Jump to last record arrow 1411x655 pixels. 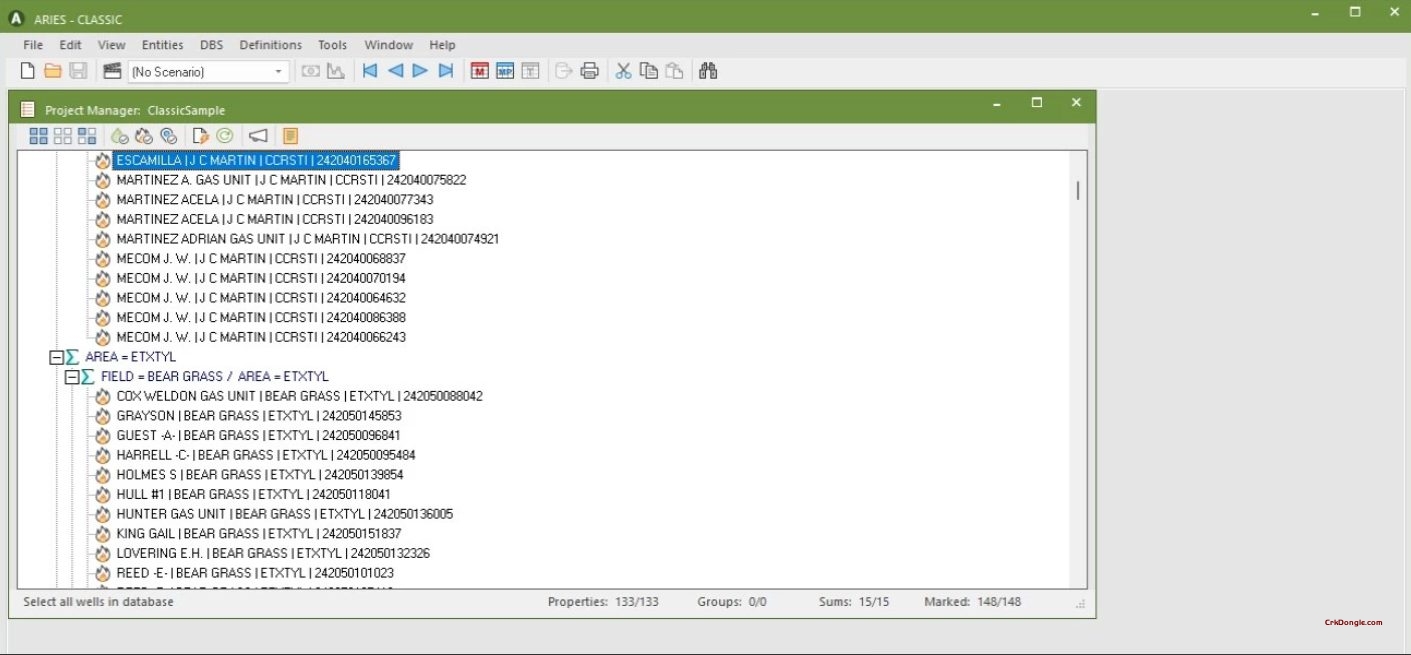coord(446,71)
